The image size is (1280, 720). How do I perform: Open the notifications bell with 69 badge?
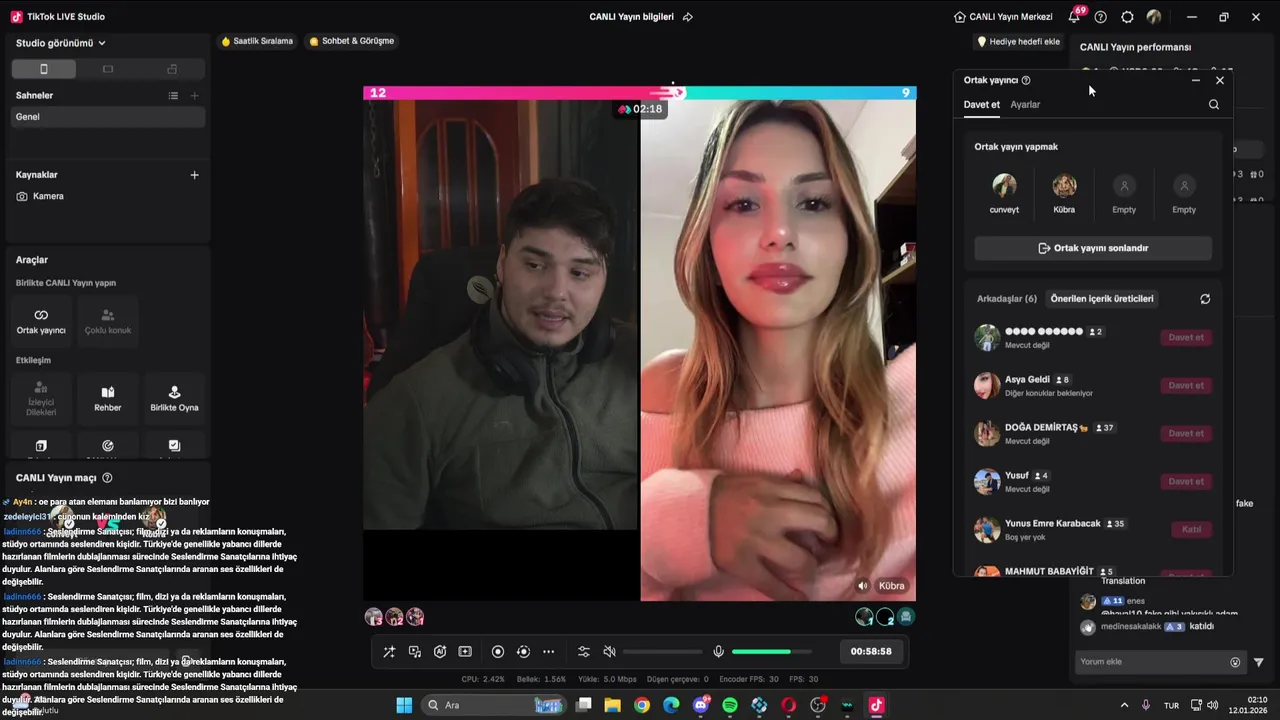coord(1075,16)
